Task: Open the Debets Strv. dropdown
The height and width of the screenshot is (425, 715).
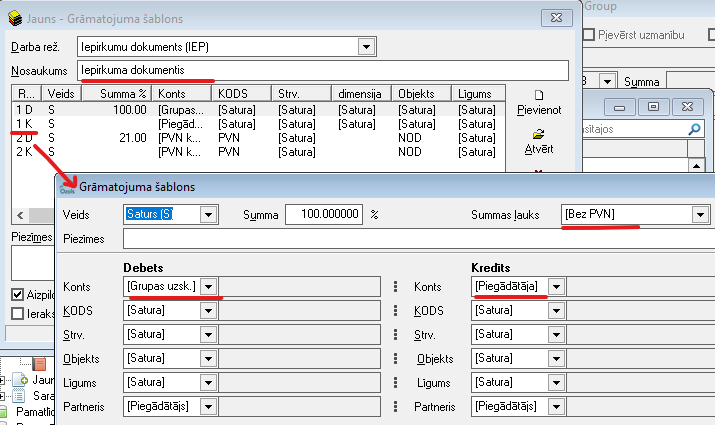Action: pos(208,334)
